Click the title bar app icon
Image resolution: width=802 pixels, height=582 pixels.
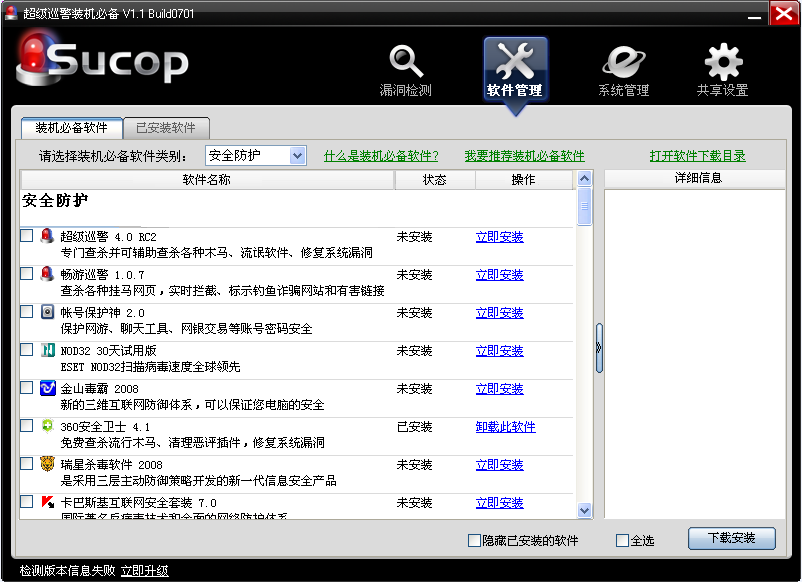[11, 12]
